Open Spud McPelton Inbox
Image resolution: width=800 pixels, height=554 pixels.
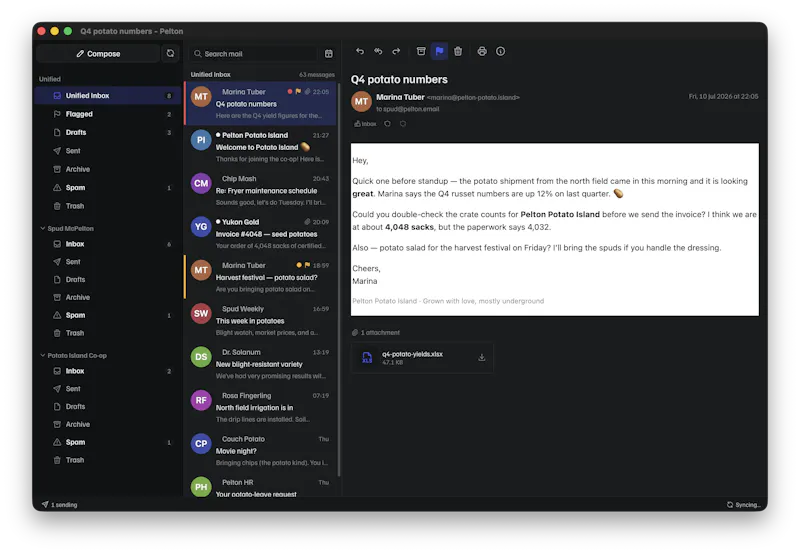(x=107, y=244)
